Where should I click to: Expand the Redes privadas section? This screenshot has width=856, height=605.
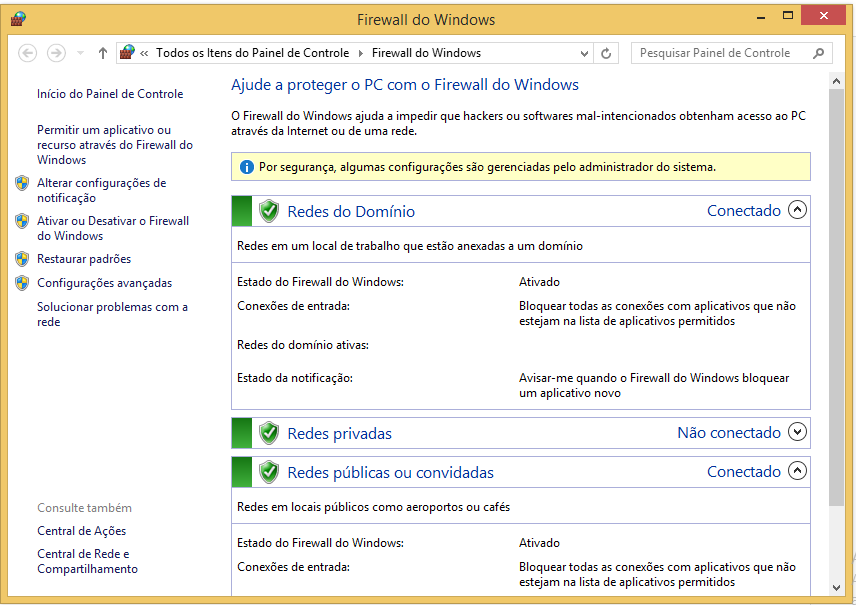[798, 432]
